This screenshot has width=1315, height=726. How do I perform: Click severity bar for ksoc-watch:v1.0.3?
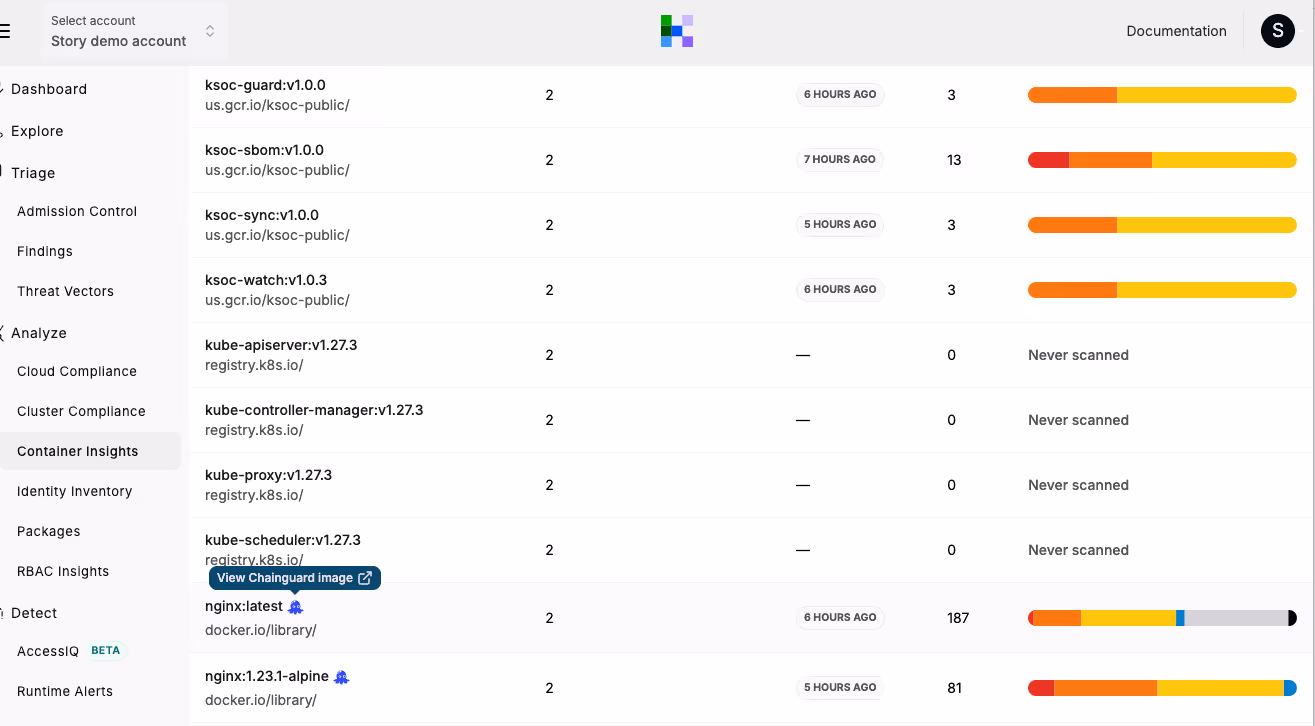pyautogui.click(x=1162, y=290)
